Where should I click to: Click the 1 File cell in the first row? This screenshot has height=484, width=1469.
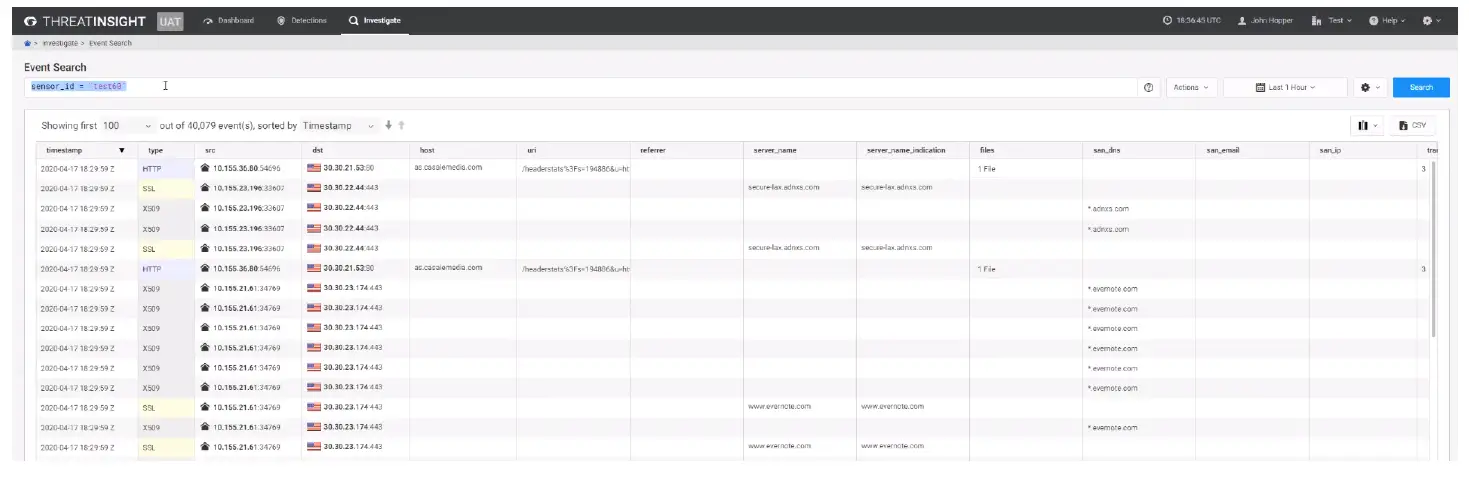tap(987, 169)
